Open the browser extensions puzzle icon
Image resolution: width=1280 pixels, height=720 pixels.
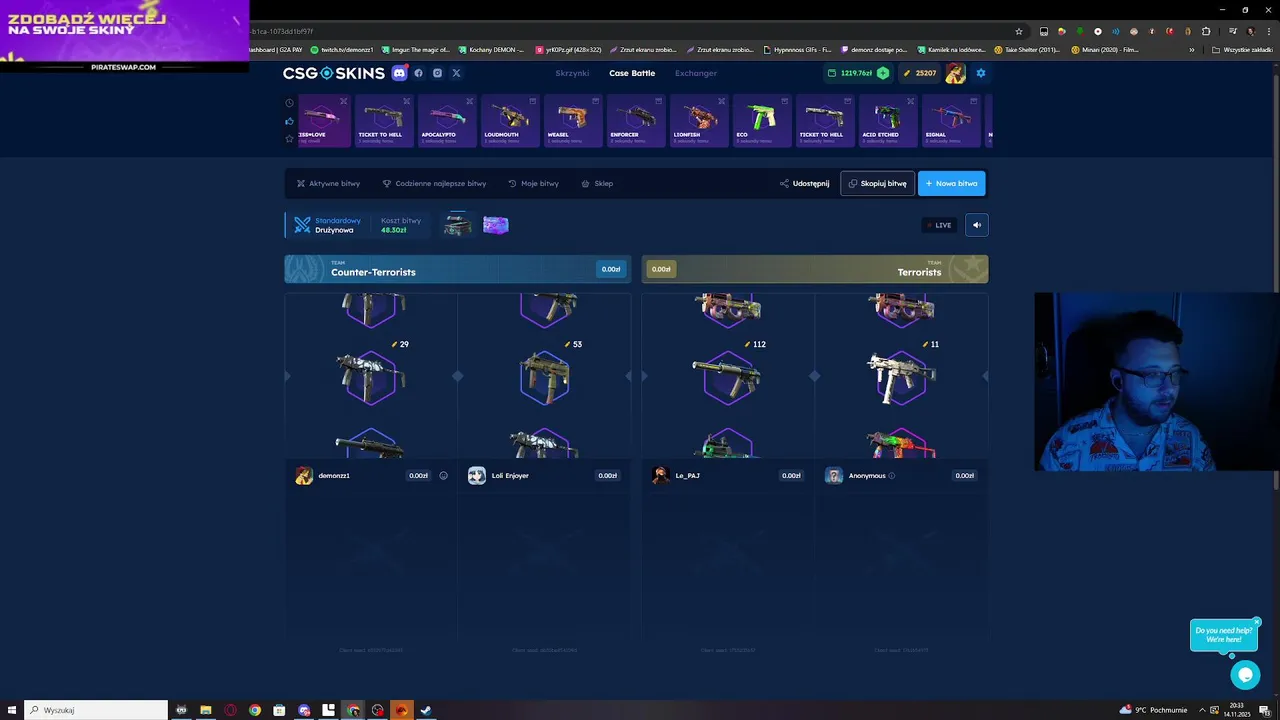(1206, 31)
